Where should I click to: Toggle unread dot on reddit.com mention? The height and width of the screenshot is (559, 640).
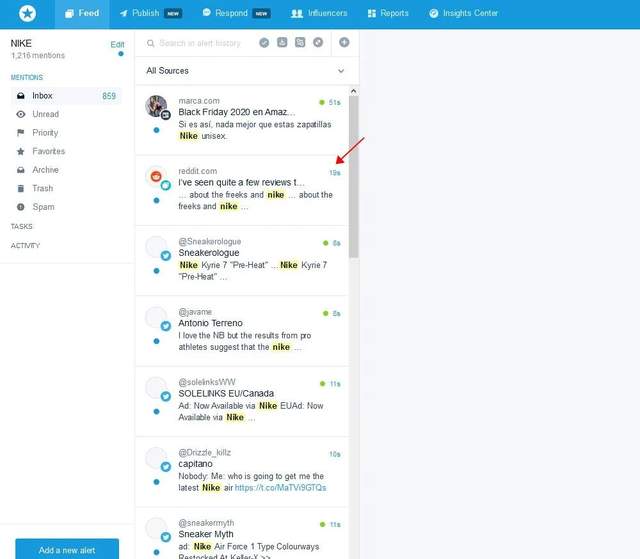(156, 200)
